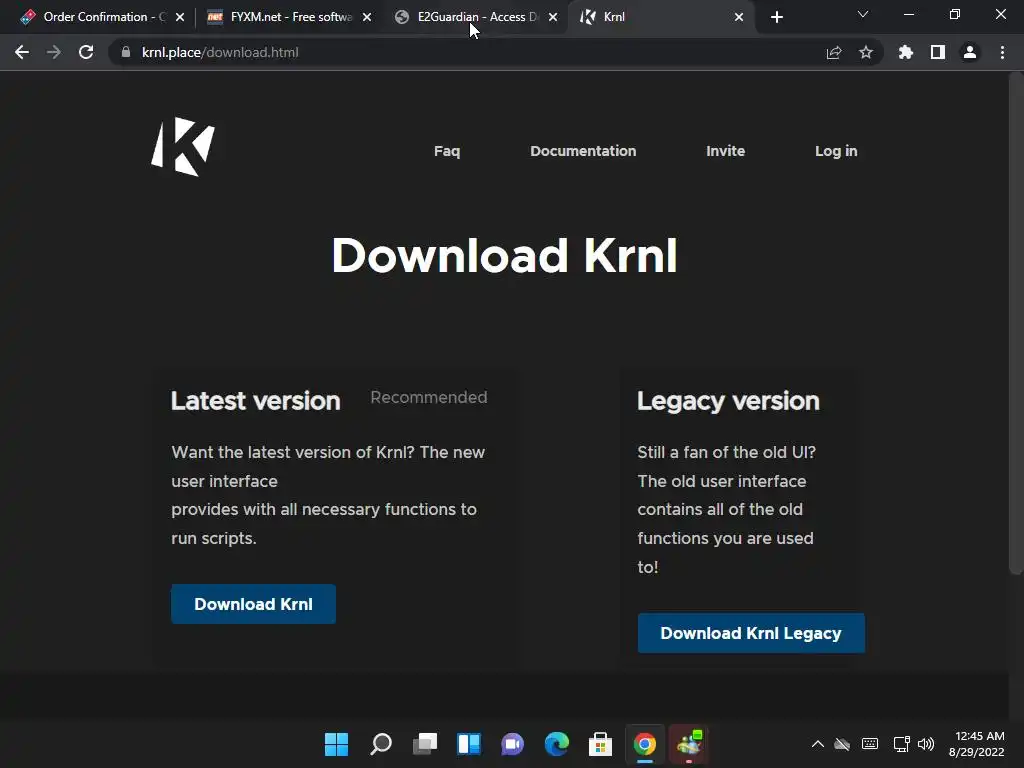Viewport: 1024px width, 768px height.
Task: Close the E2Guardian tab
Action: click(x=553, y=17)
